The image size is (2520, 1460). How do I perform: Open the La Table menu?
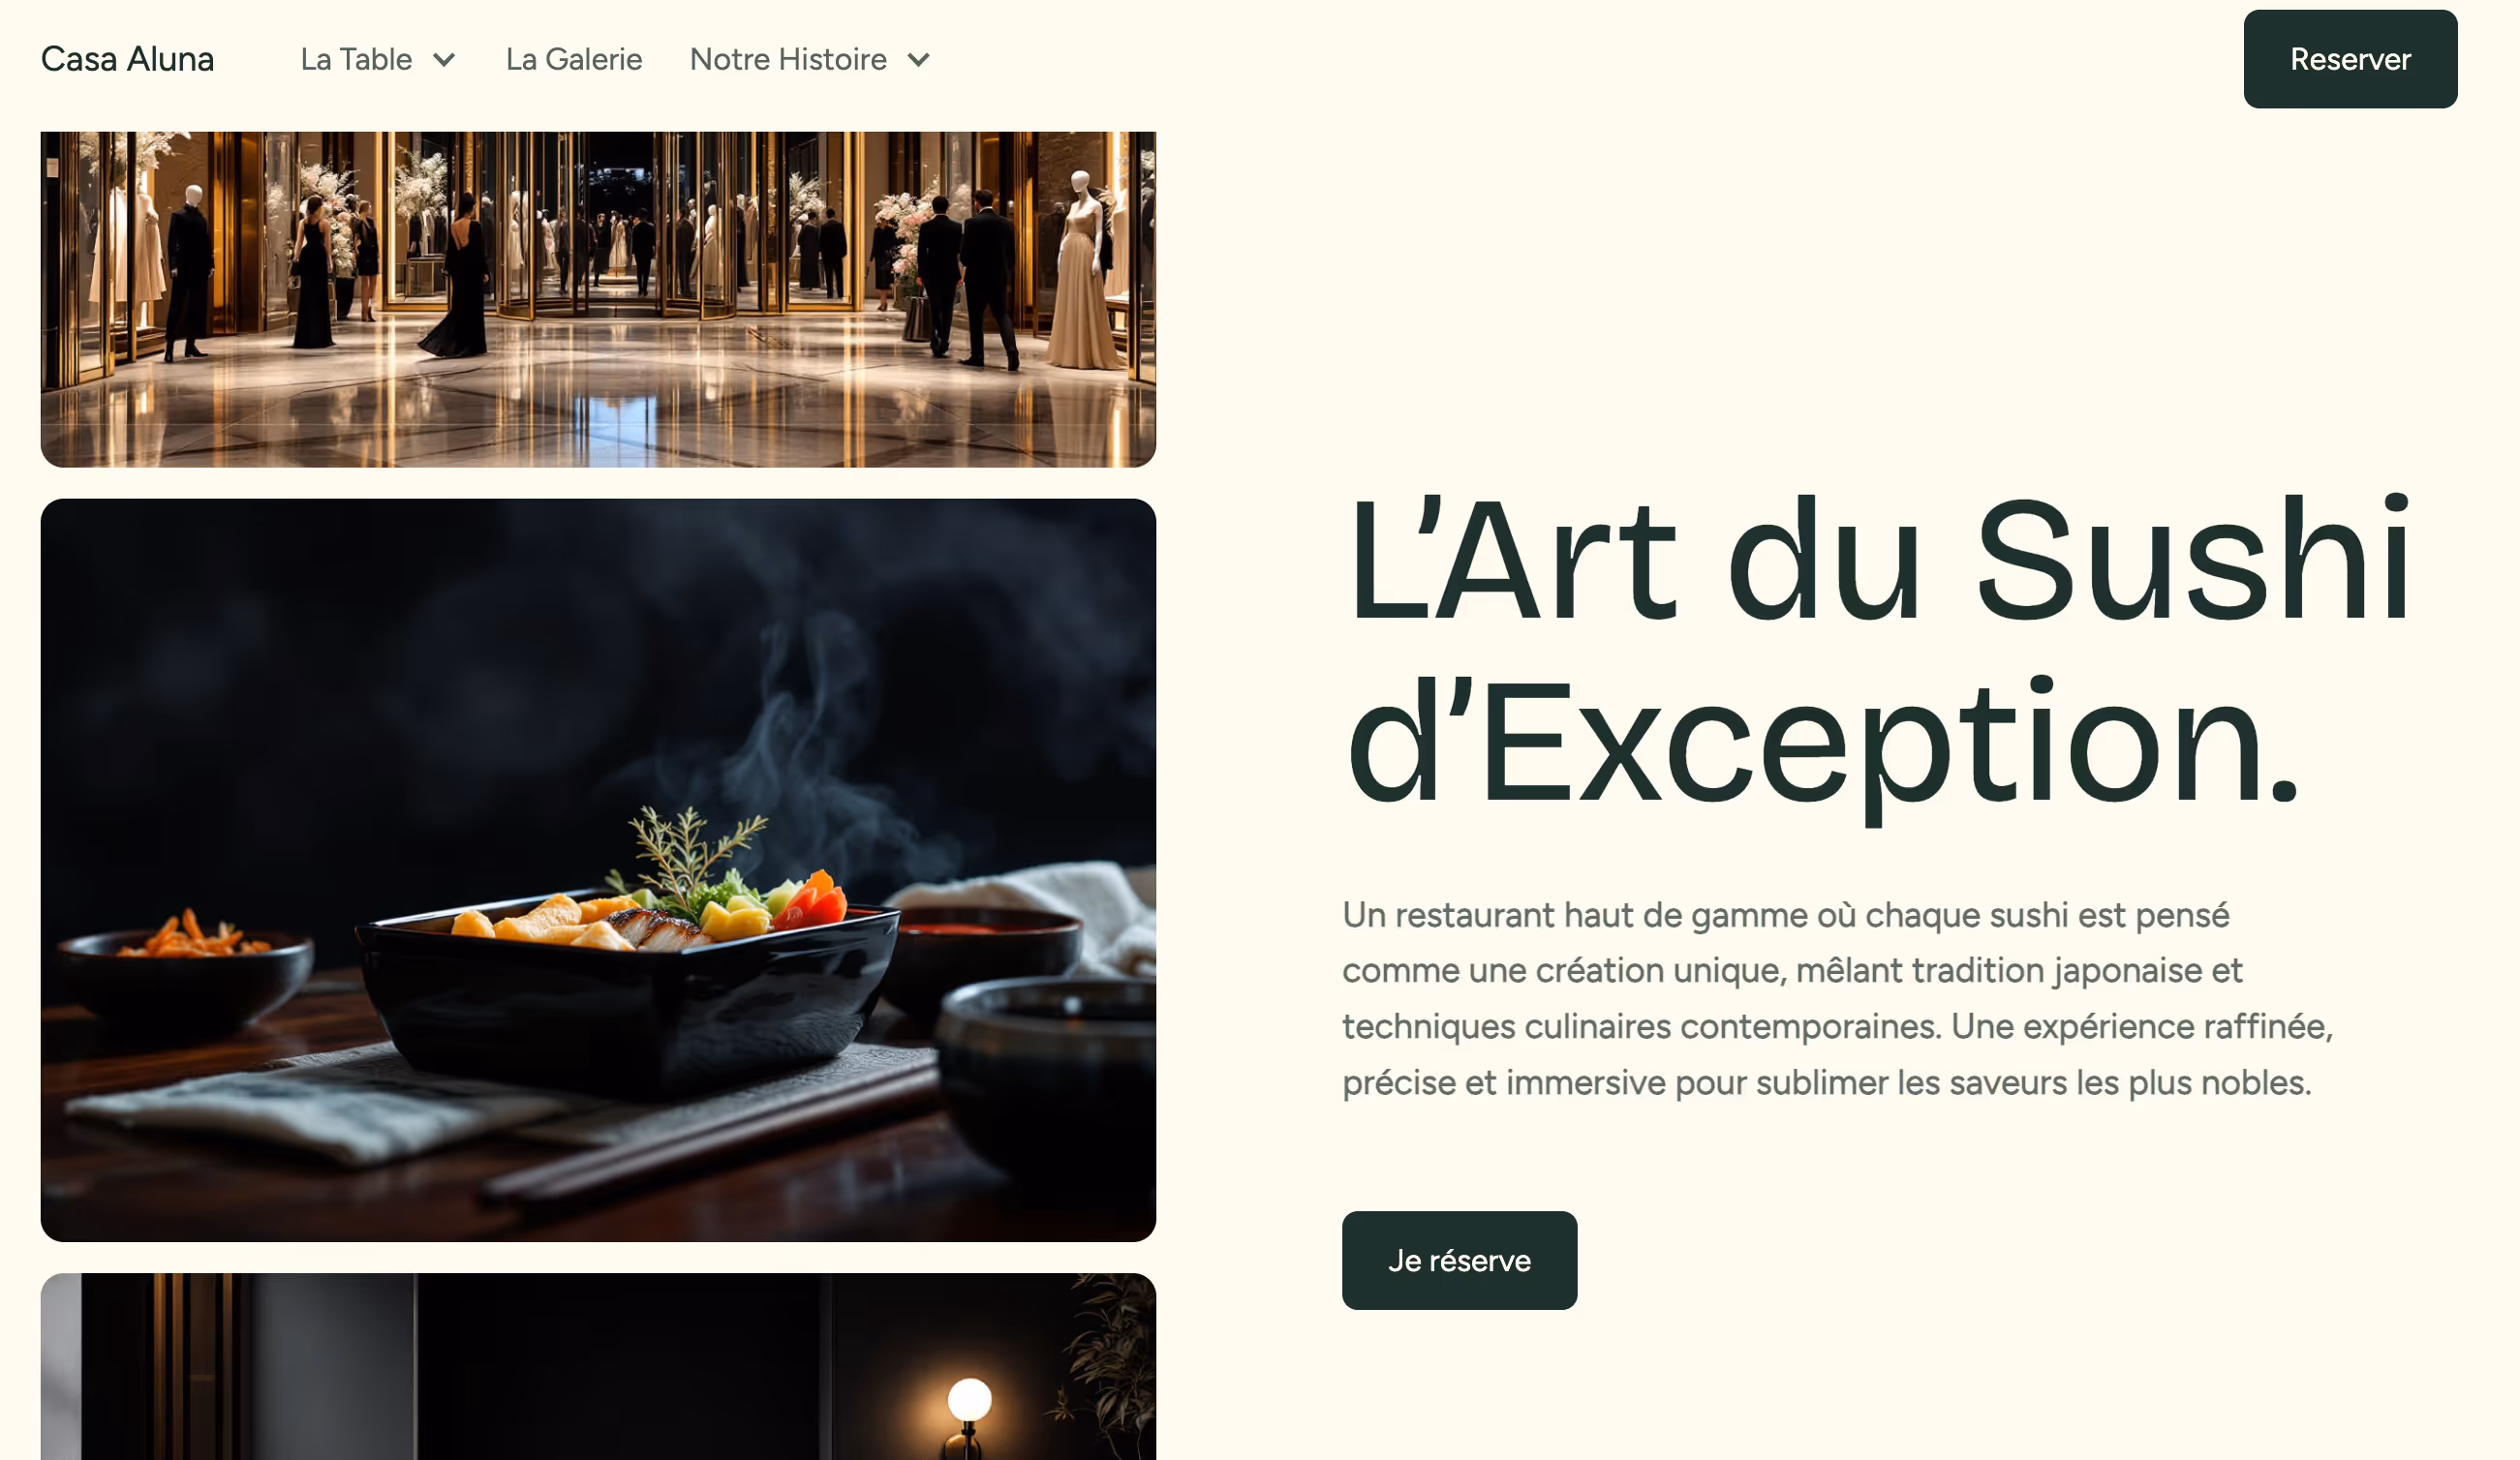coord(378,59)
